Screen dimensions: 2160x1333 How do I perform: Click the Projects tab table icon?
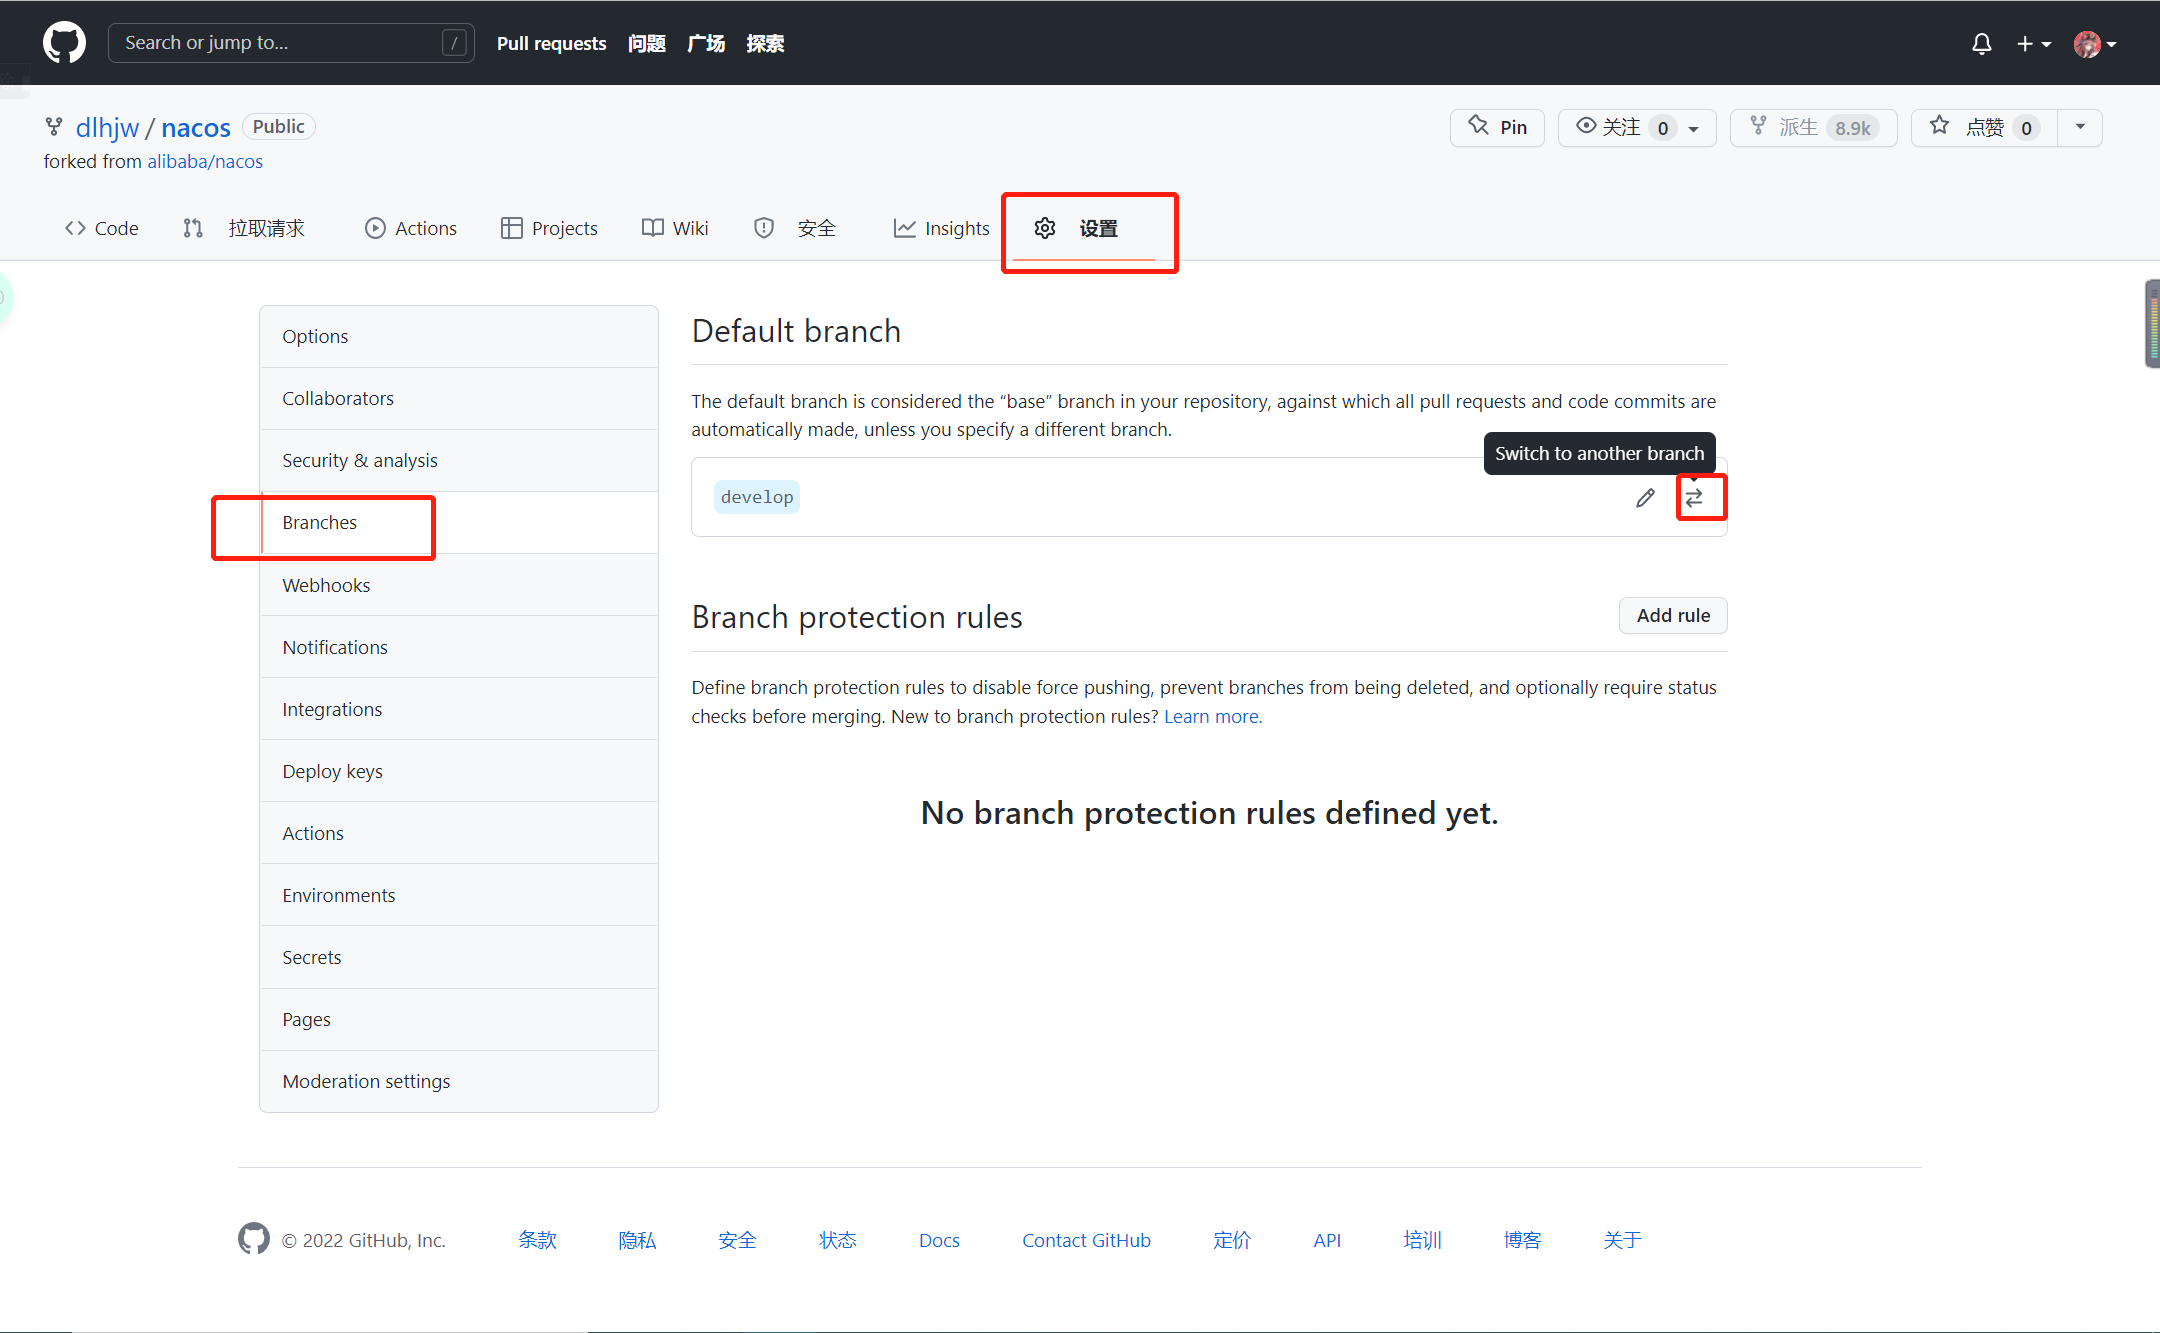[511, 228]
